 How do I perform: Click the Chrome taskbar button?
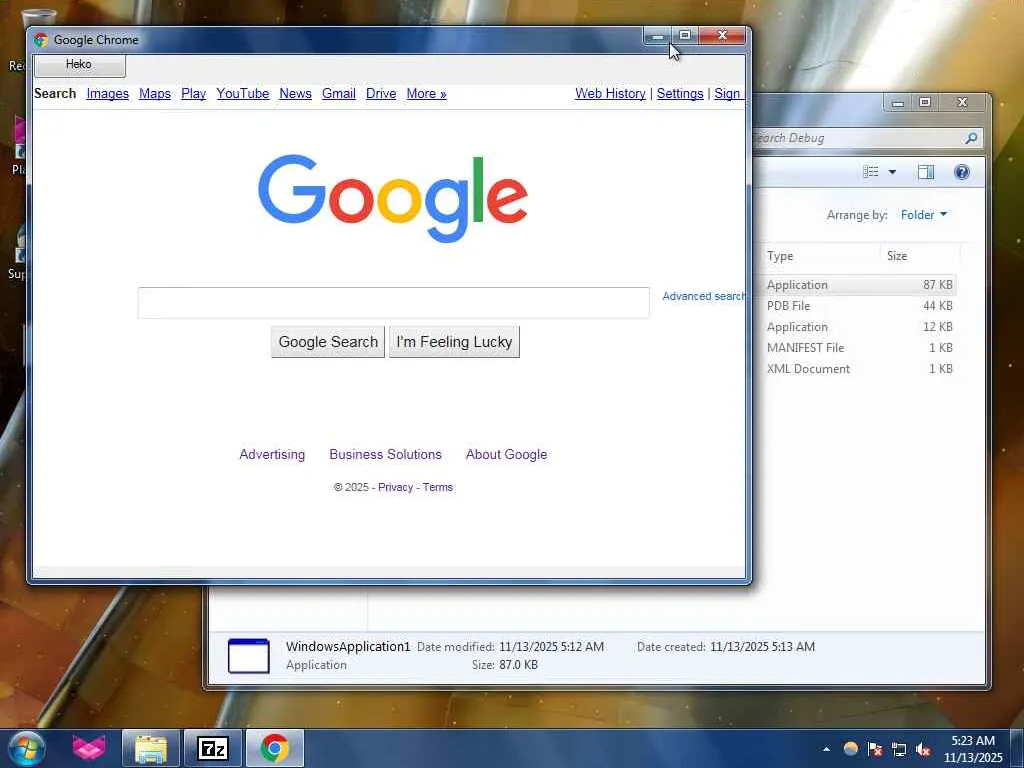[275, 748]
